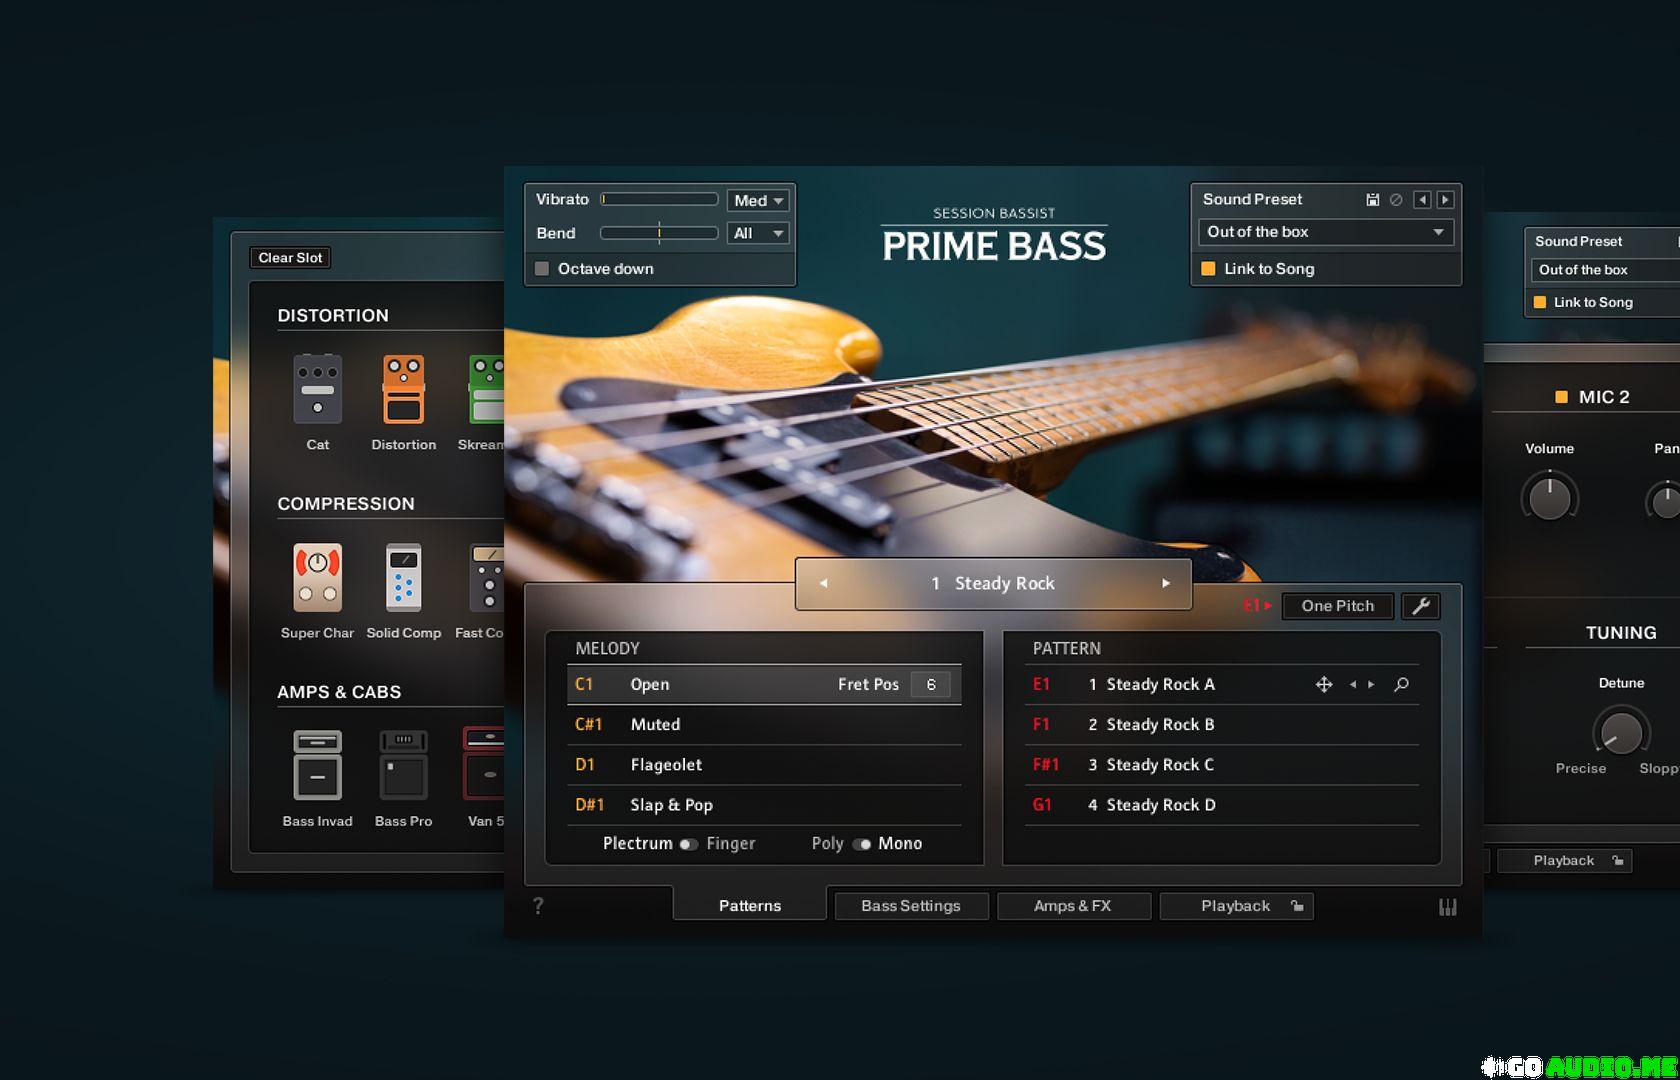Adjust the Vibrato slider
The width and height of the screenshot is (1680, 1080).
(x=659, y=200)
